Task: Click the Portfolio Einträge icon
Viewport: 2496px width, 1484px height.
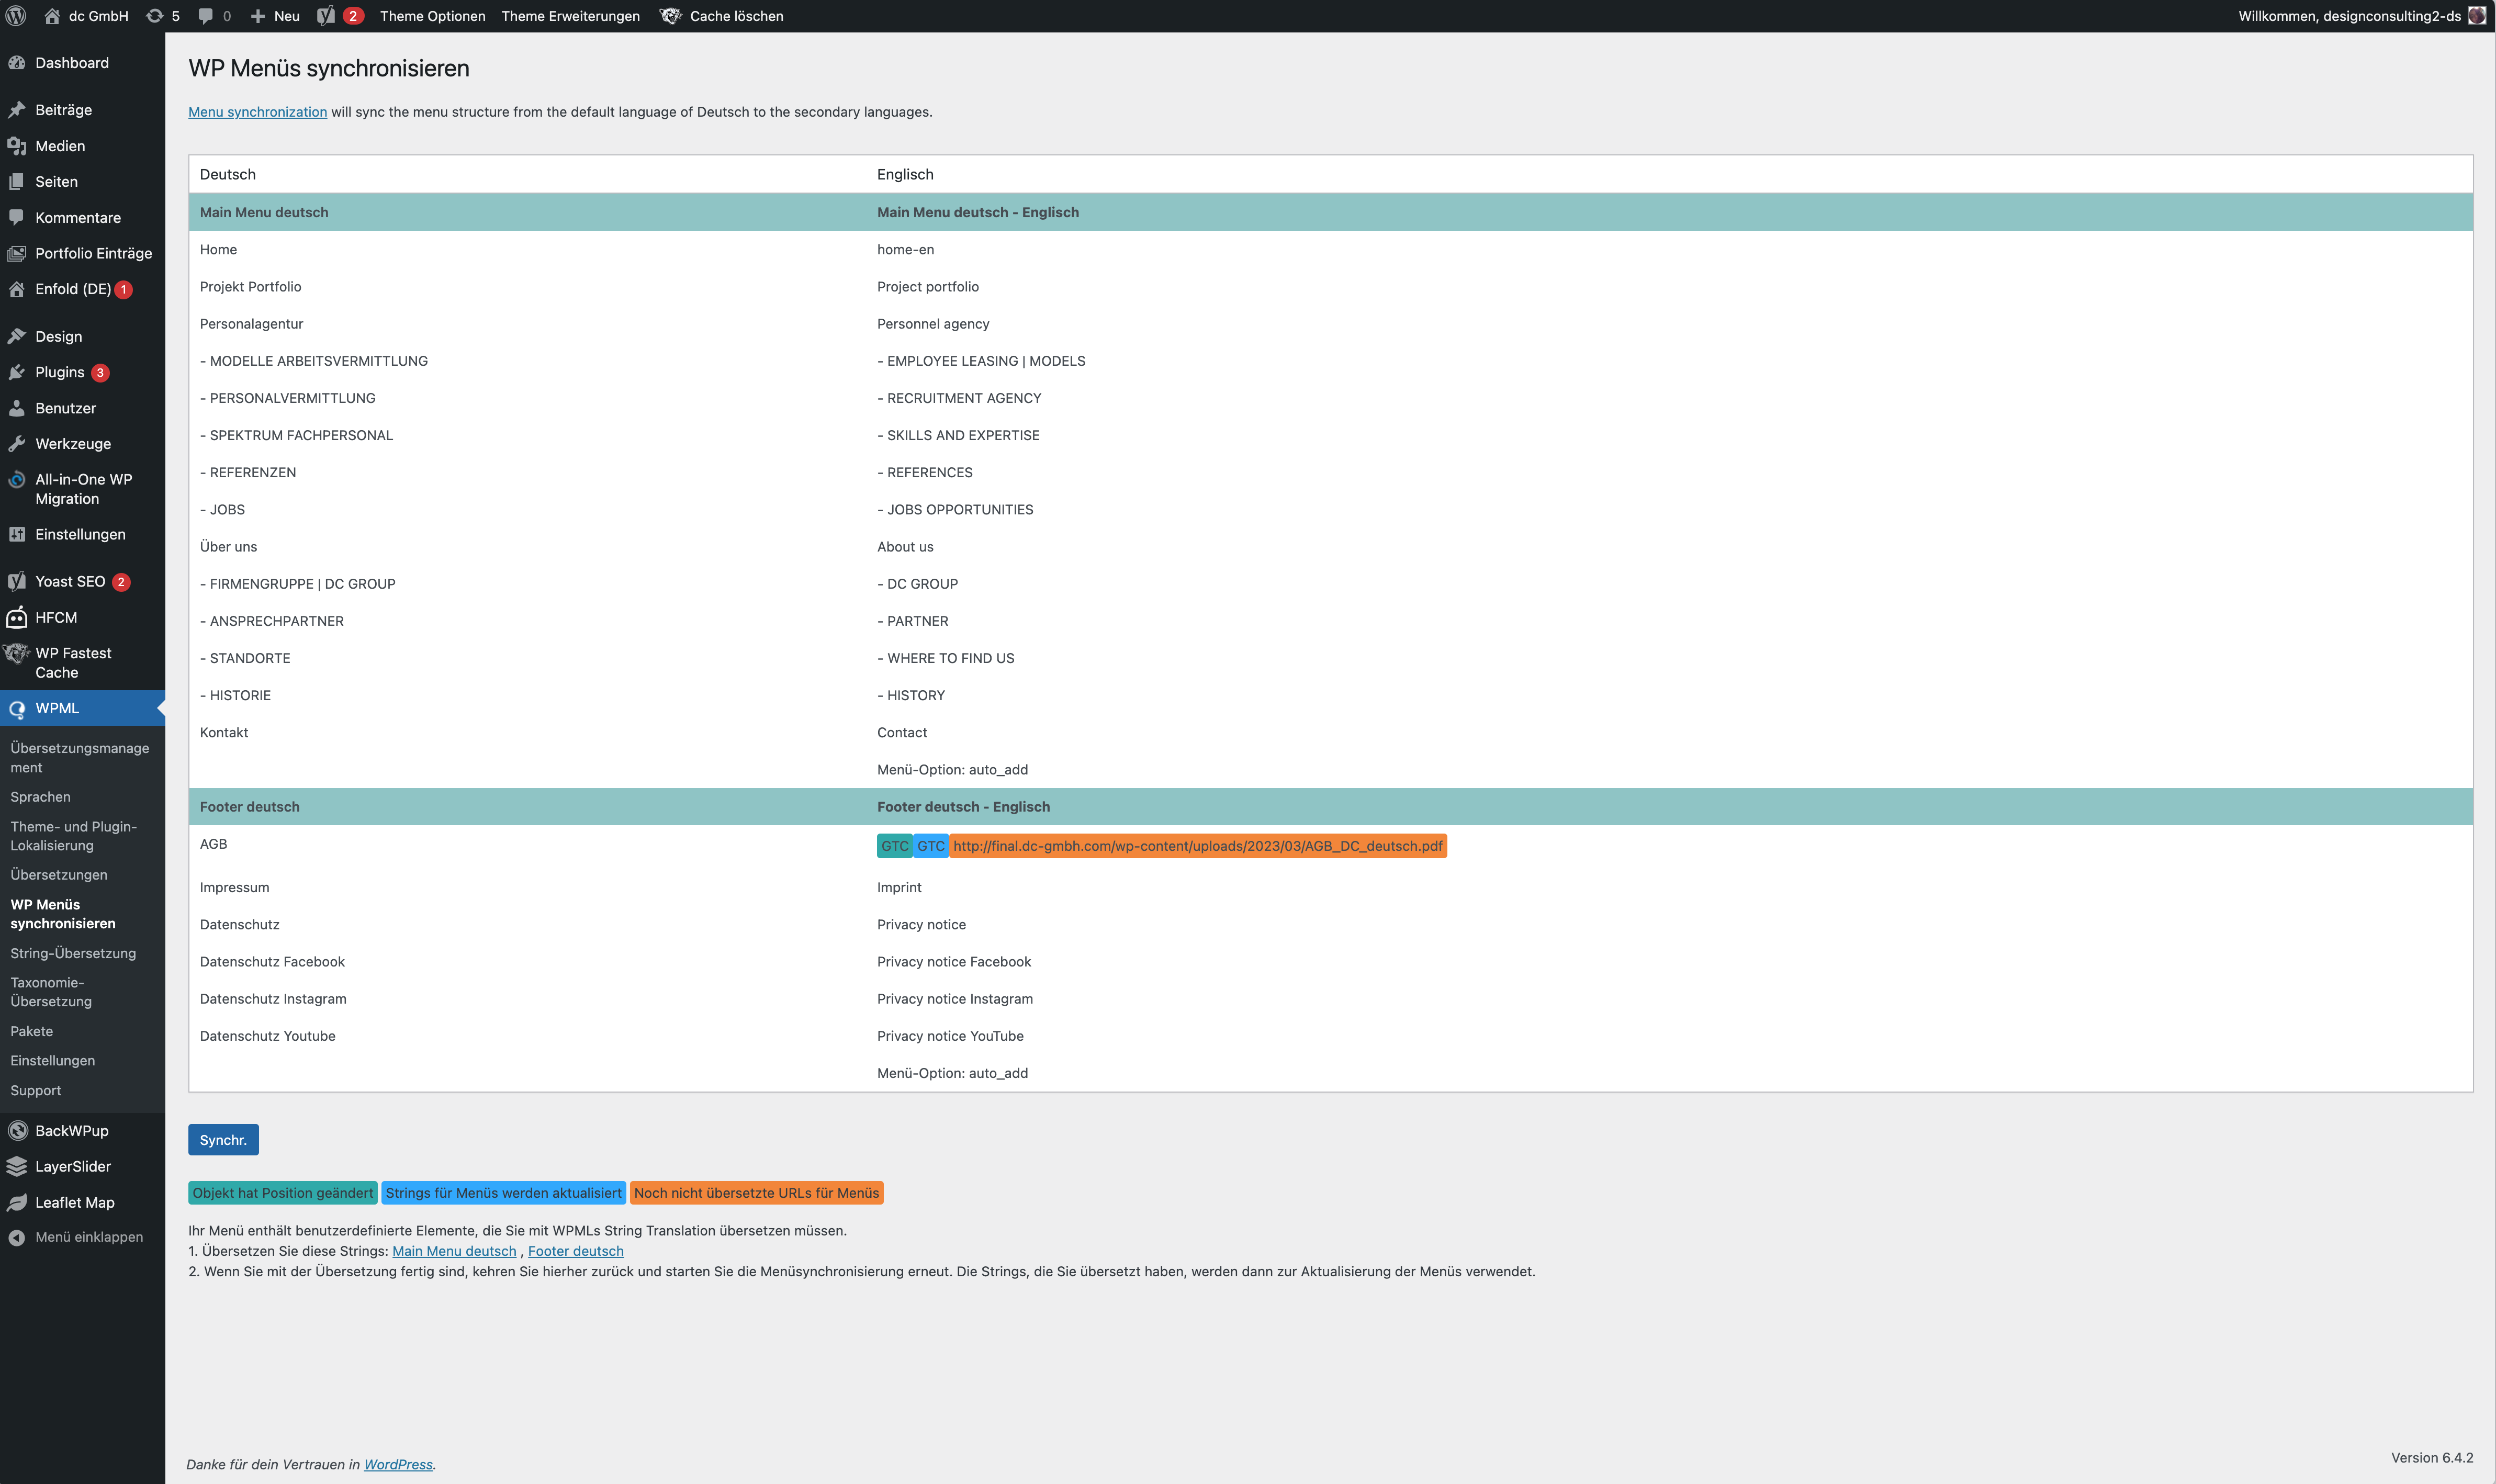Action: click(x=17, y=254)
